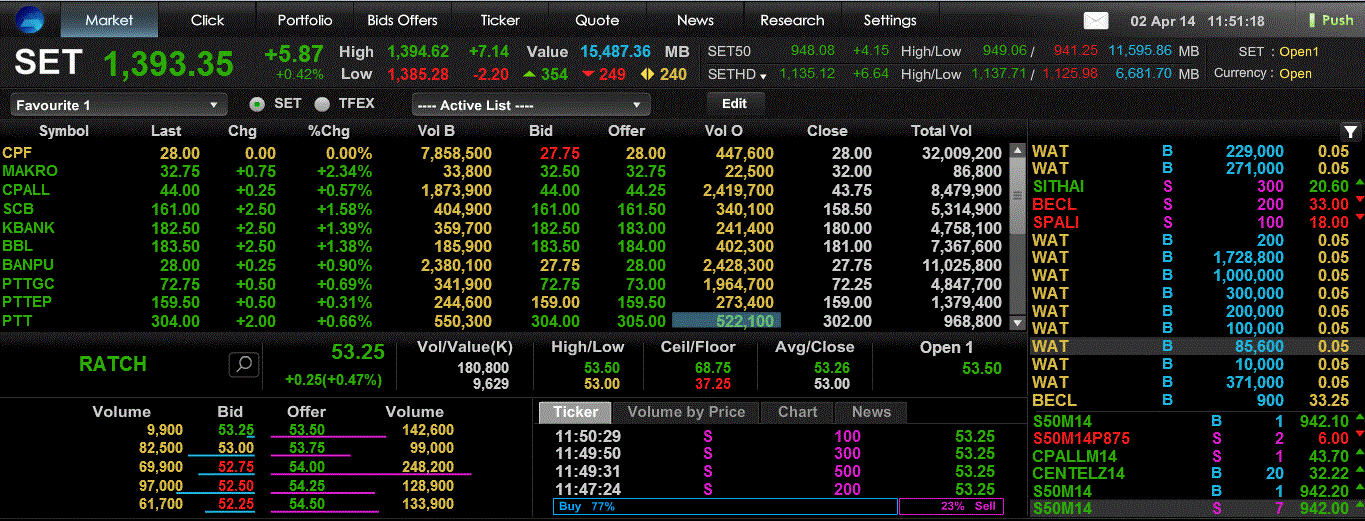Viewport: 1365px width, 521px height.
Task: Open the Market menu tab
Action: tap(109, 20)
